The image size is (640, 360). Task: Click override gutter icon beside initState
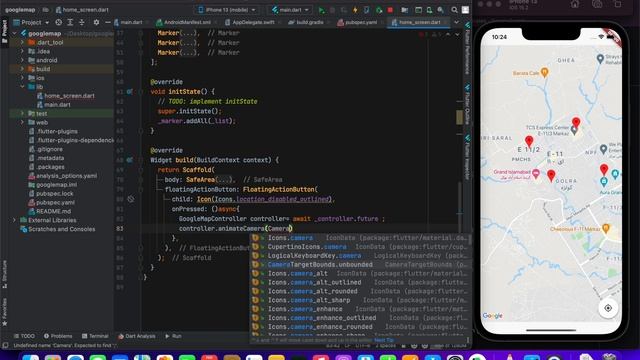pos(129,92)
